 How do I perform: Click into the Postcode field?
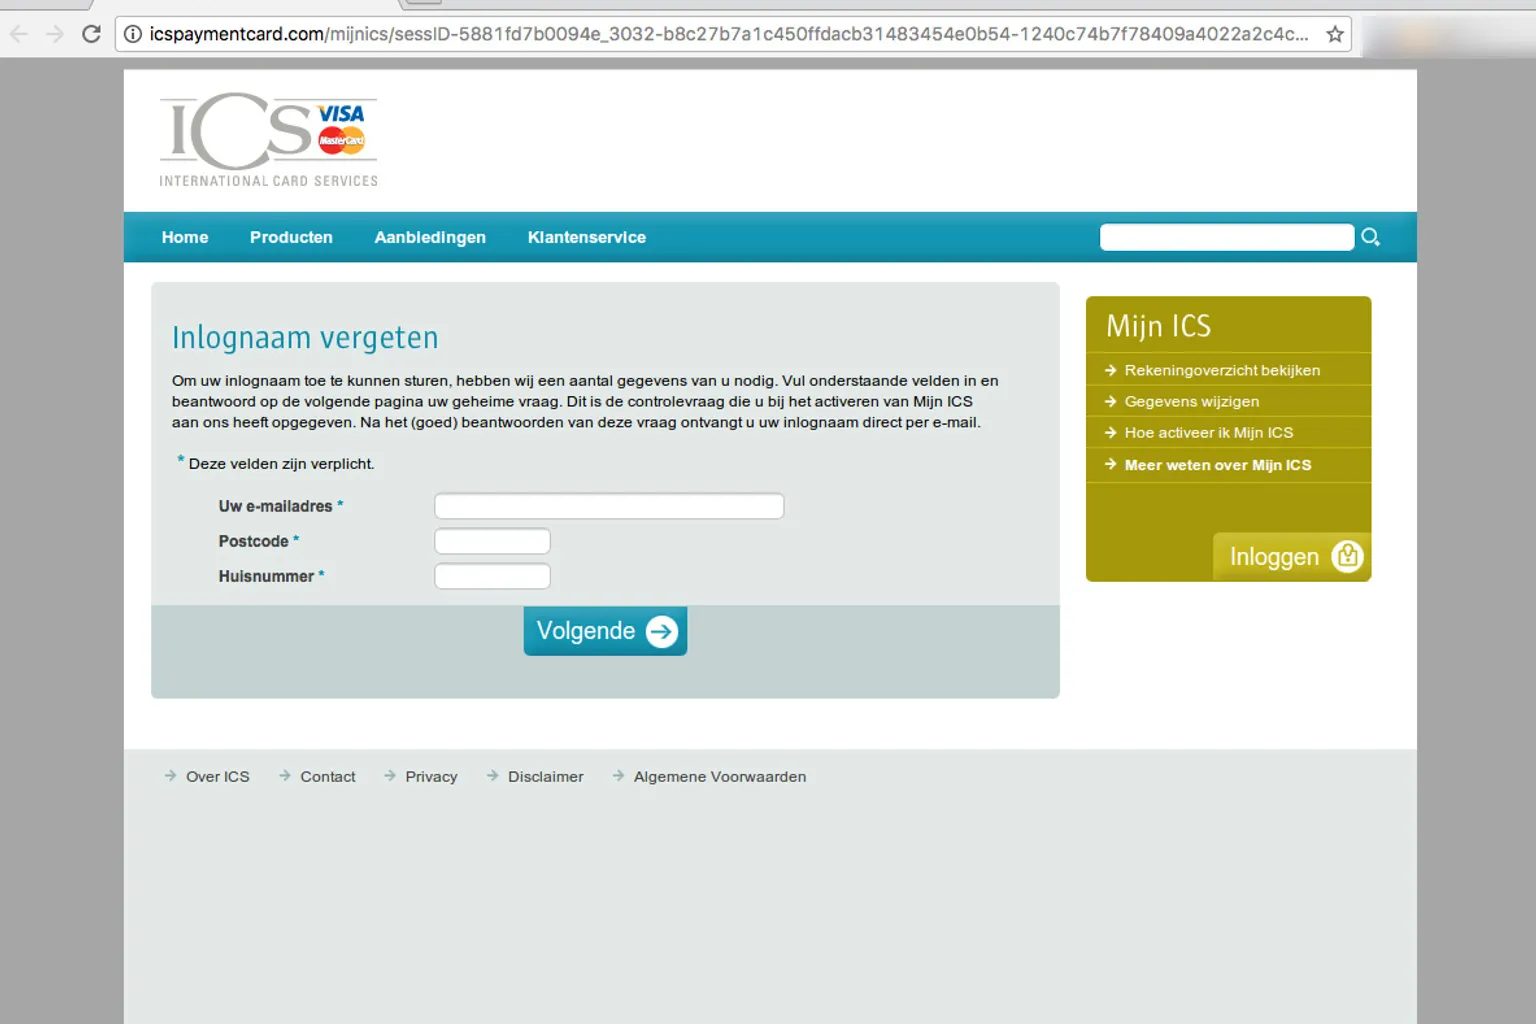492,541
